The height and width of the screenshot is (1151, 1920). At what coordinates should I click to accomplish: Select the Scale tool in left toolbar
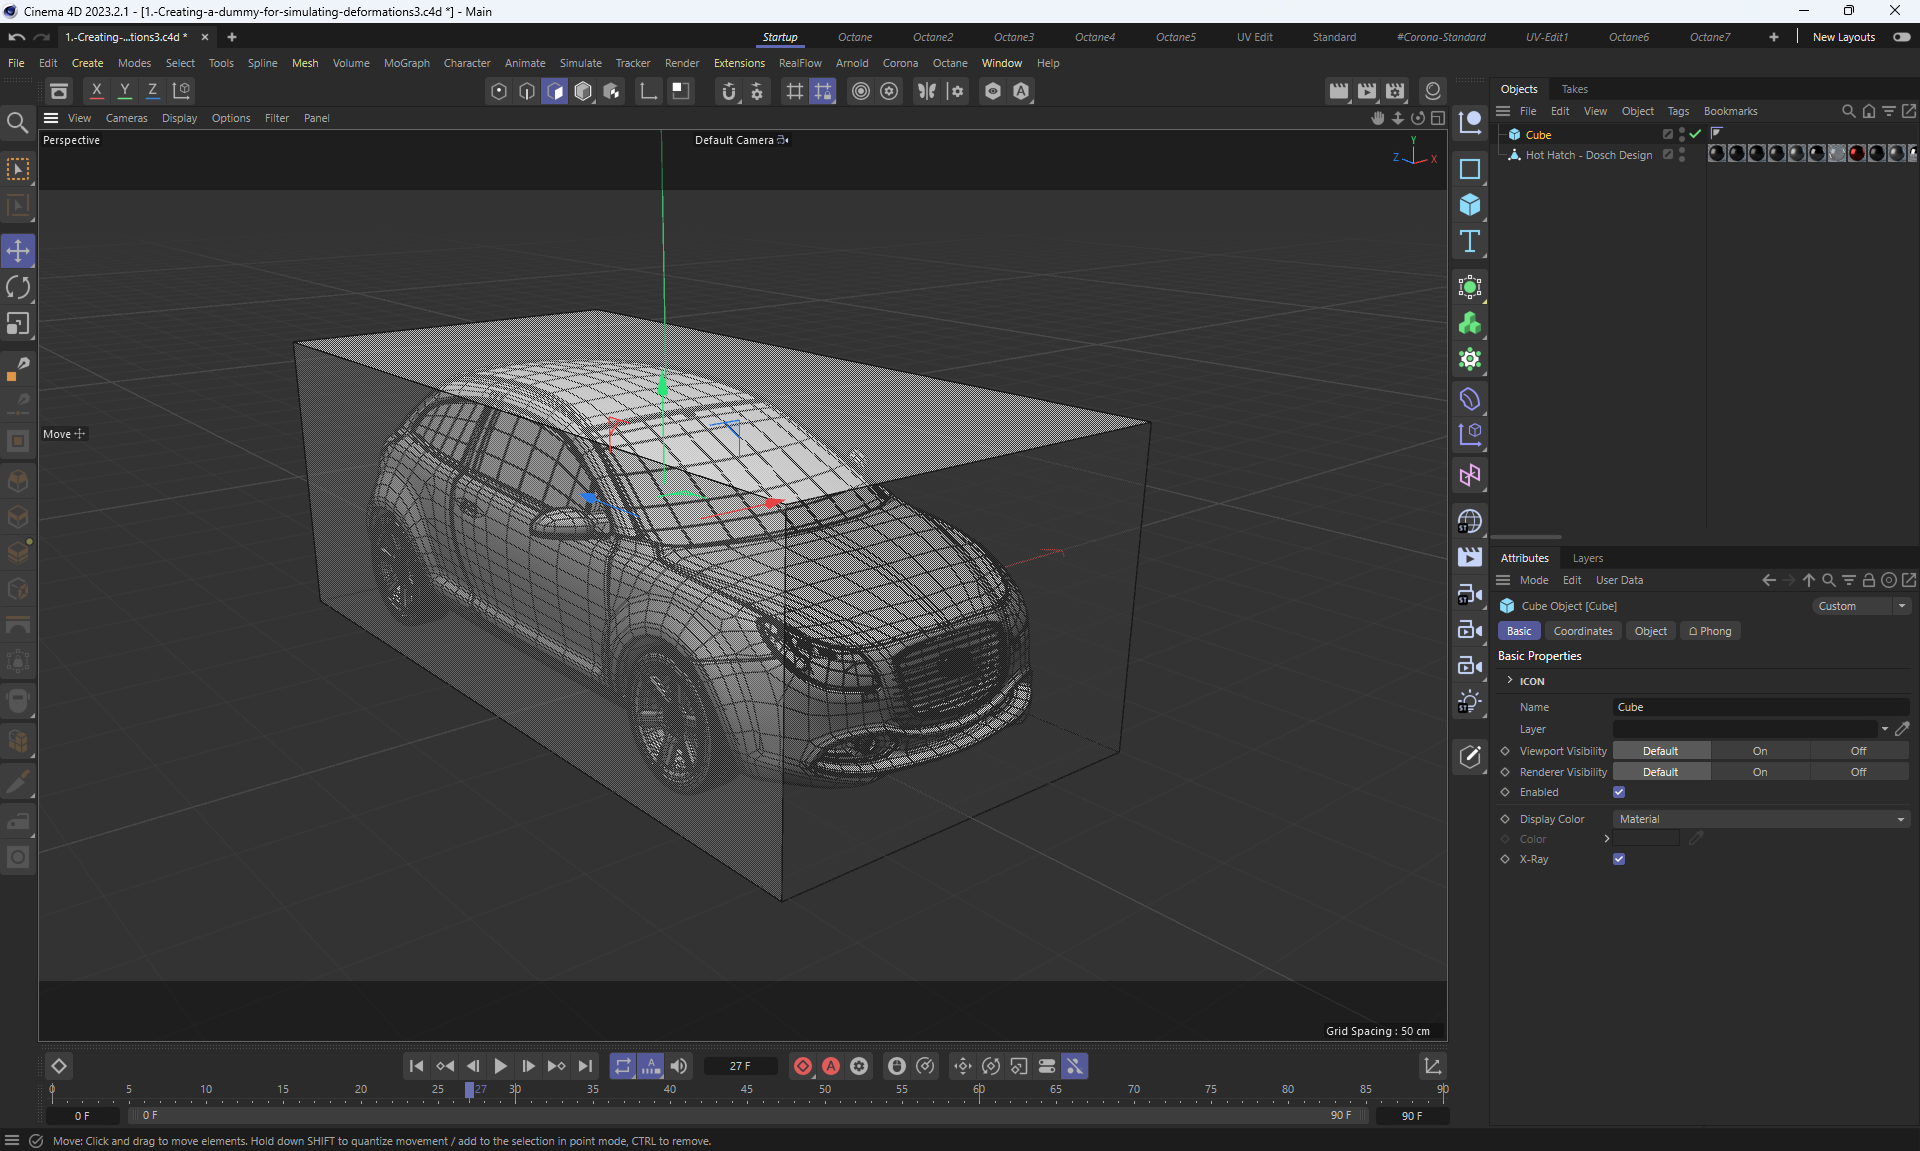coord(18,324)
